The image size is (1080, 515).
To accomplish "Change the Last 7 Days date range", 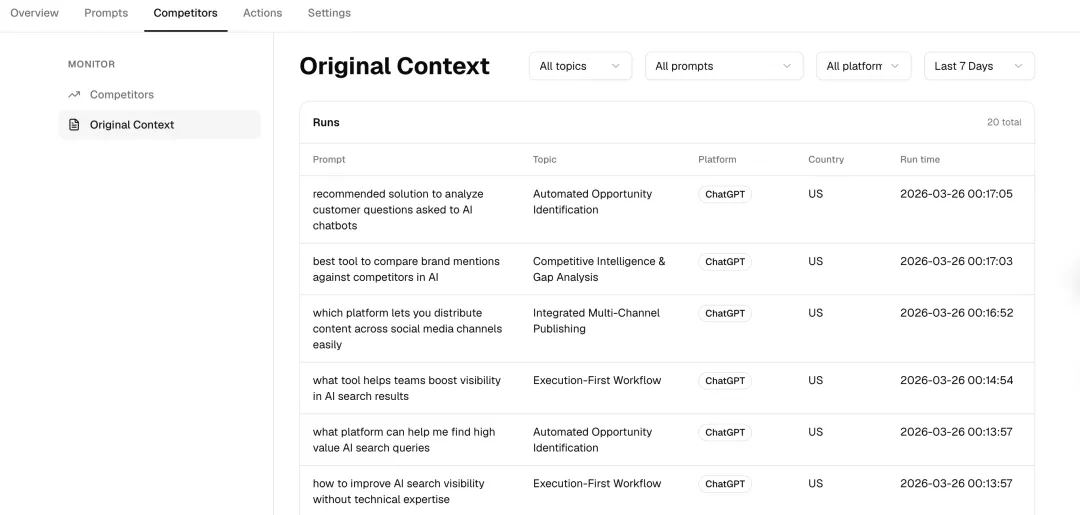I will click(978, 66).
